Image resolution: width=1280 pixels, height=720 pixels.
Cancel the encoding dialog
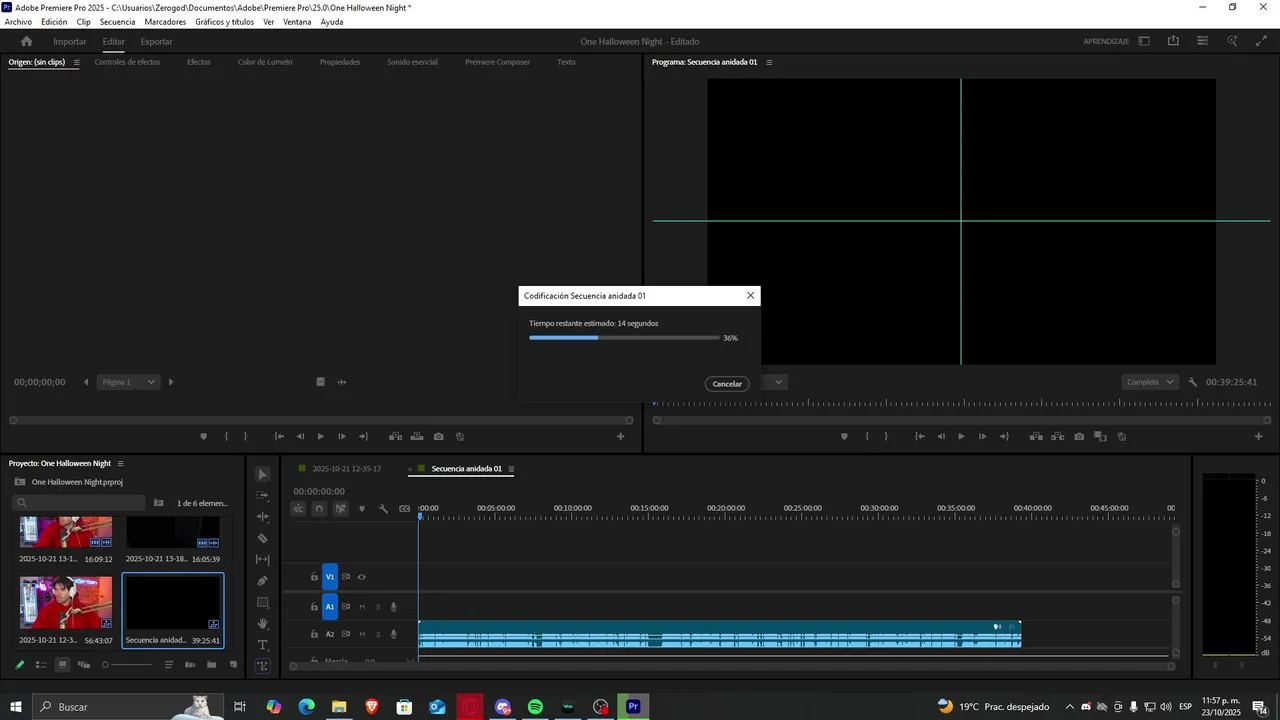click(x=727, y=384)
